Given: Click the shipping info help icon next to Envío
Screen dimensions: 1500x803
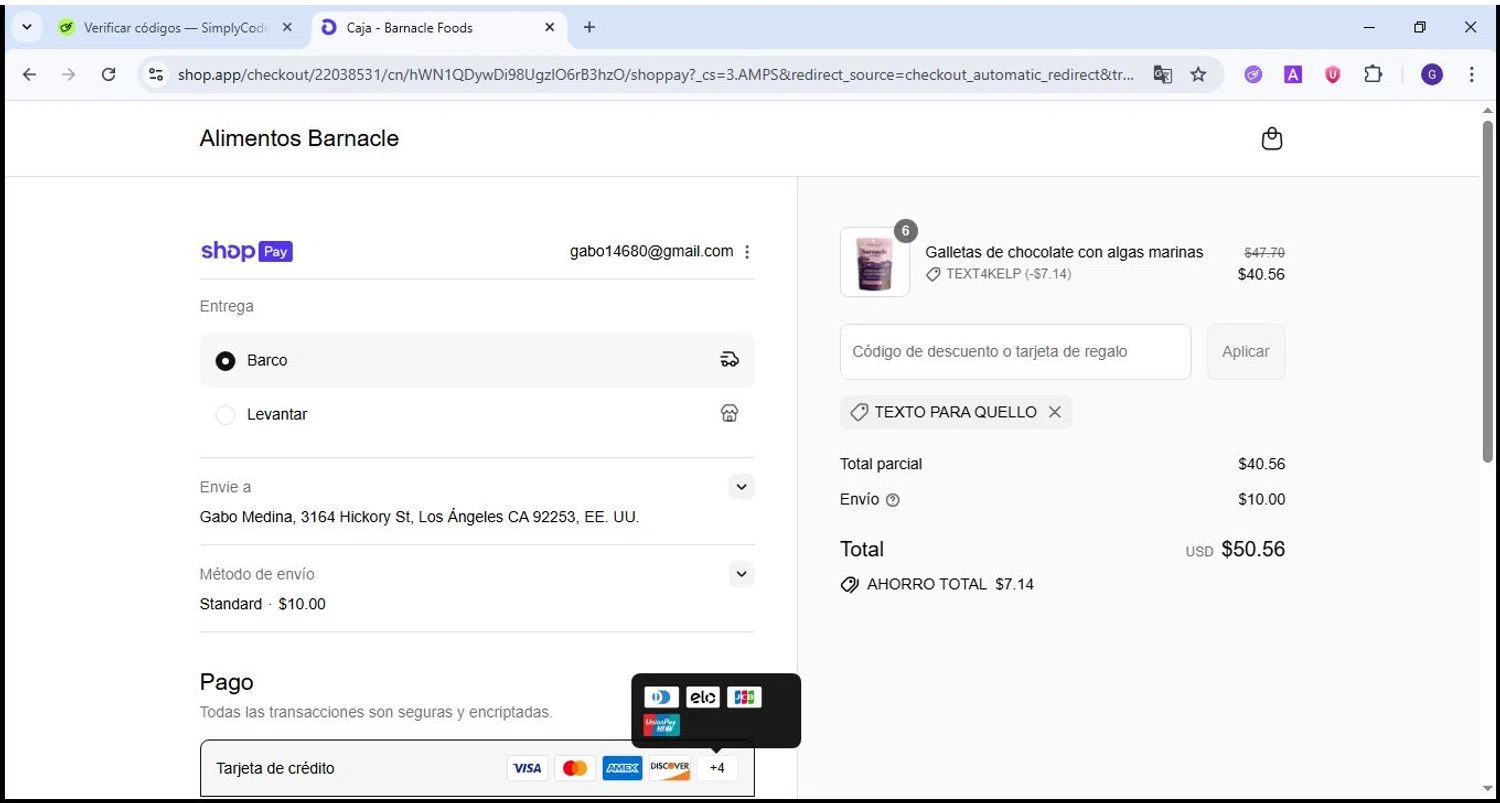Looking at the screenshot, I should pyautogui.click(x=893, y=500).
